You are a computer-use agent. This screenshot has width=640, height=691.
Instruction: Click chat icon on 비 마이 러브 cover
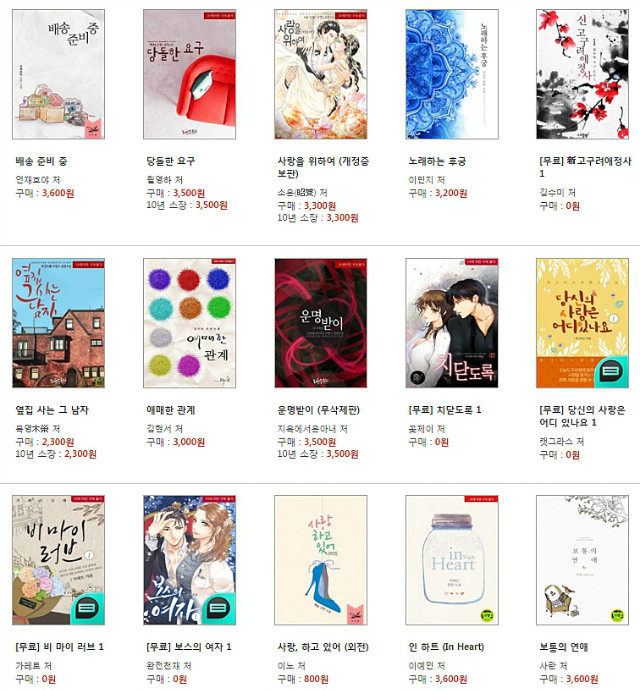tap(88, 609)
